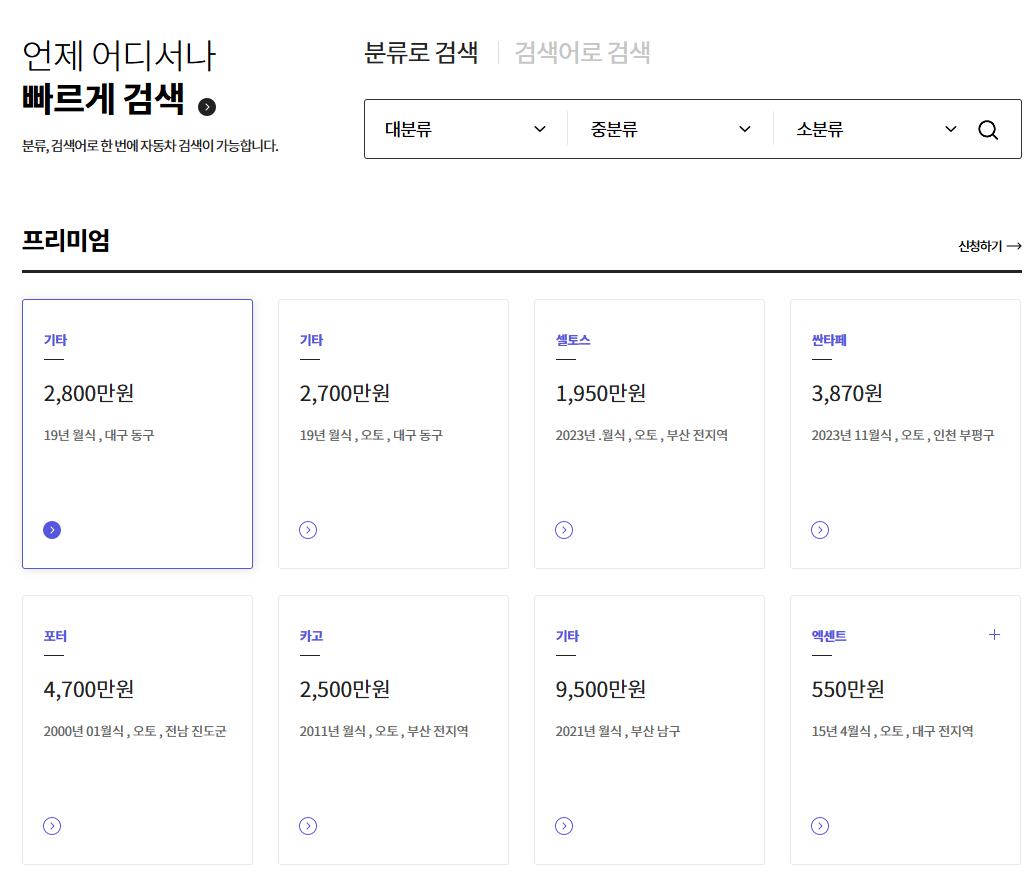Click the 싼타페 title link
Viewport: 1033px width, 881px height.
click(829, 340)
